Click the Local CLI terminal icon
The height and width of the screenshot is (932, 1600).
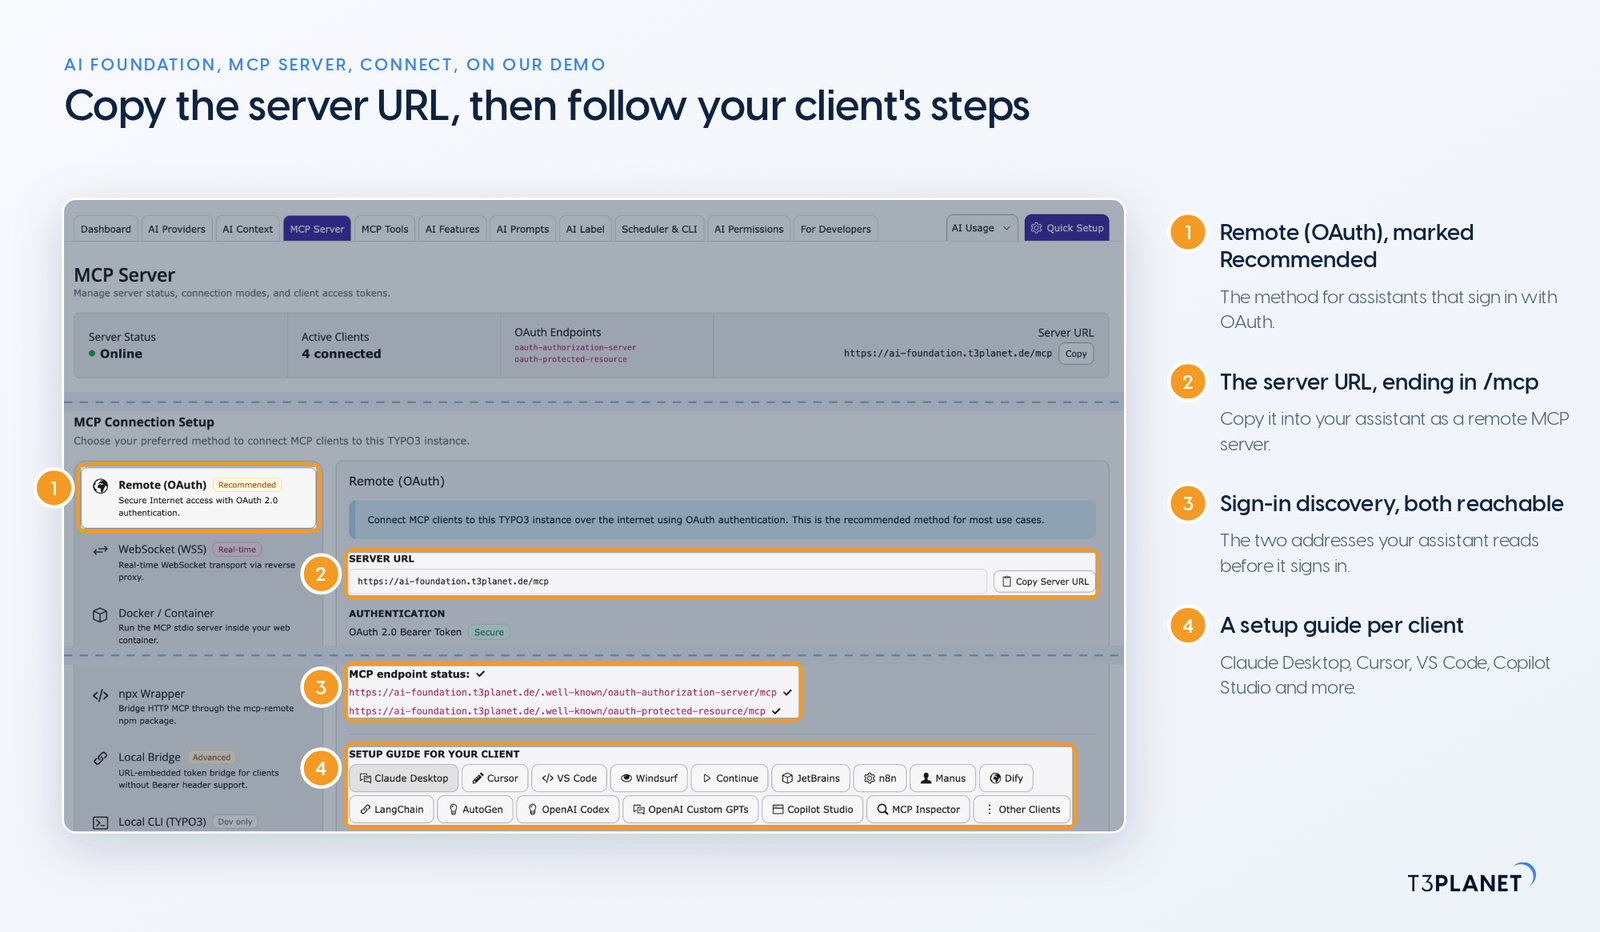tap(100, 823)
